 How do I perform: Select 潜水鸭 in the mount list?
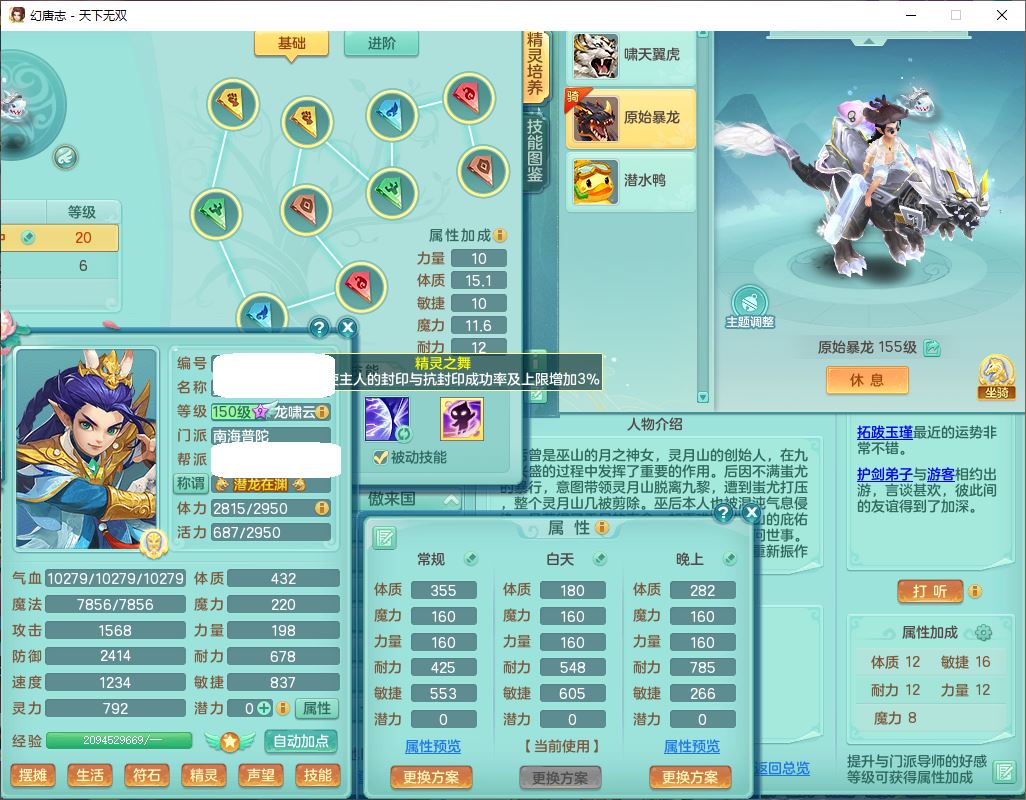point(631,181)
